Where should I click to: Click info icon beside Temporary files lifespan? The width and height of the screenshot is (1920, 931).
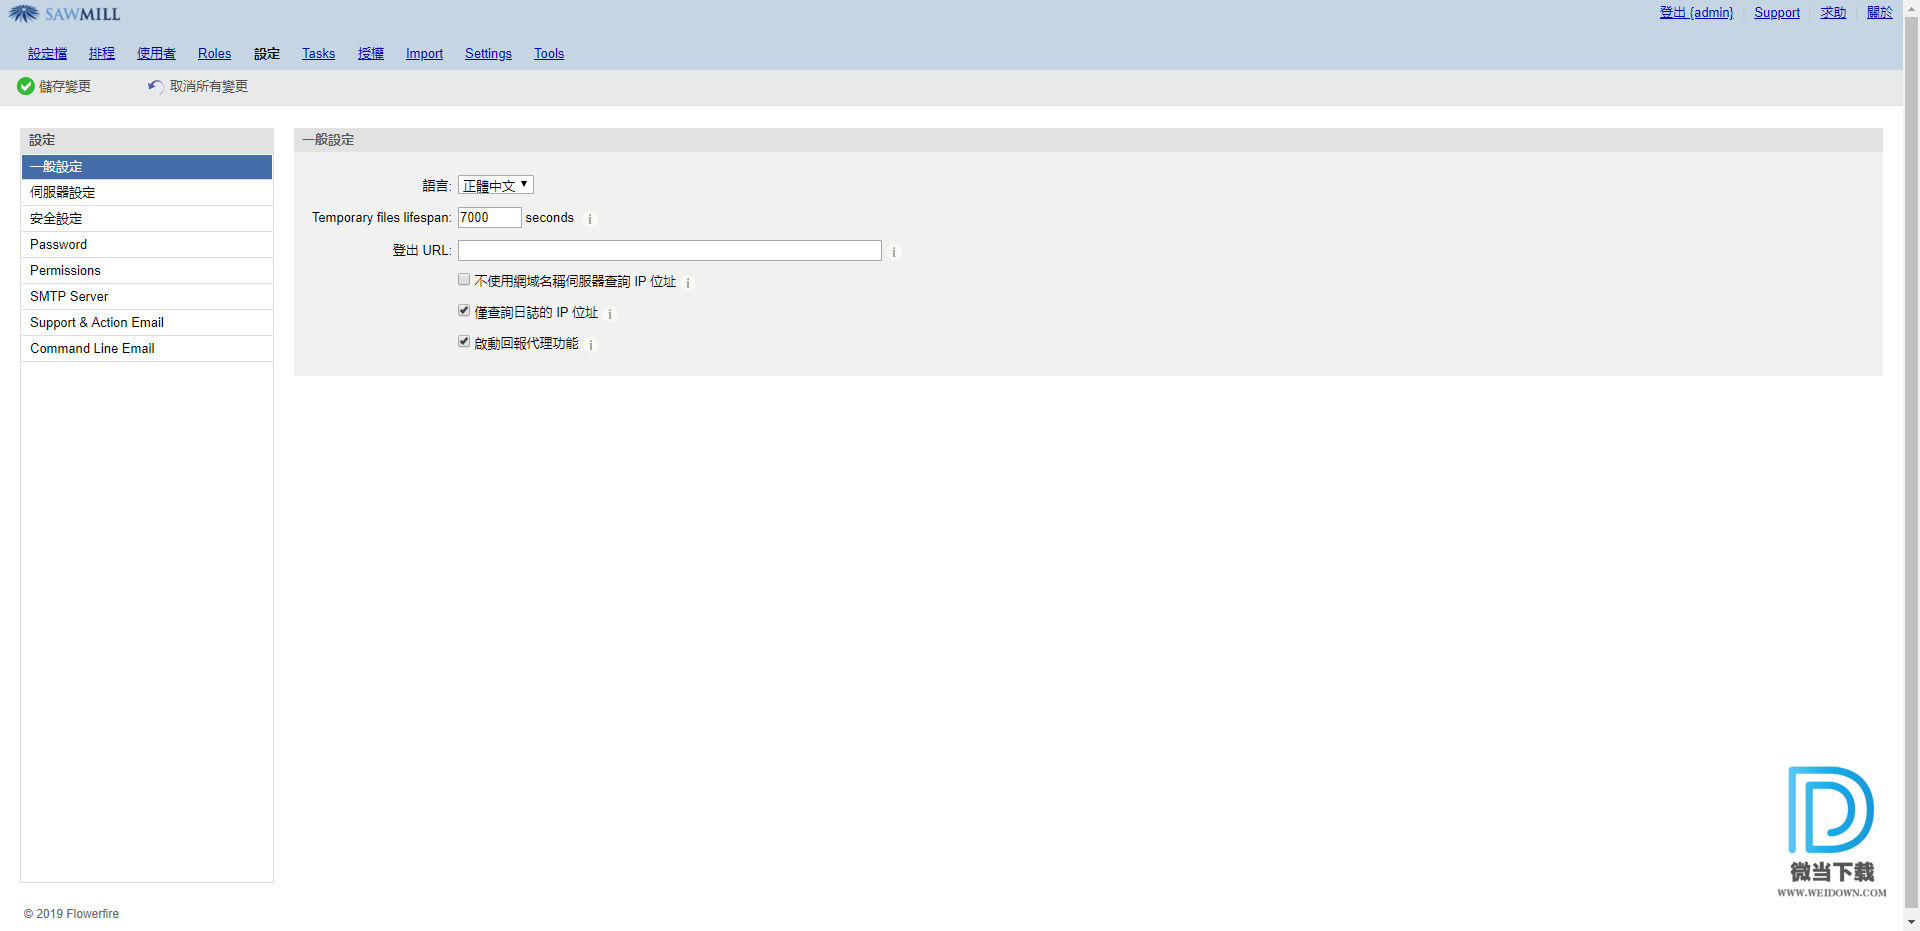click(590, 219)
